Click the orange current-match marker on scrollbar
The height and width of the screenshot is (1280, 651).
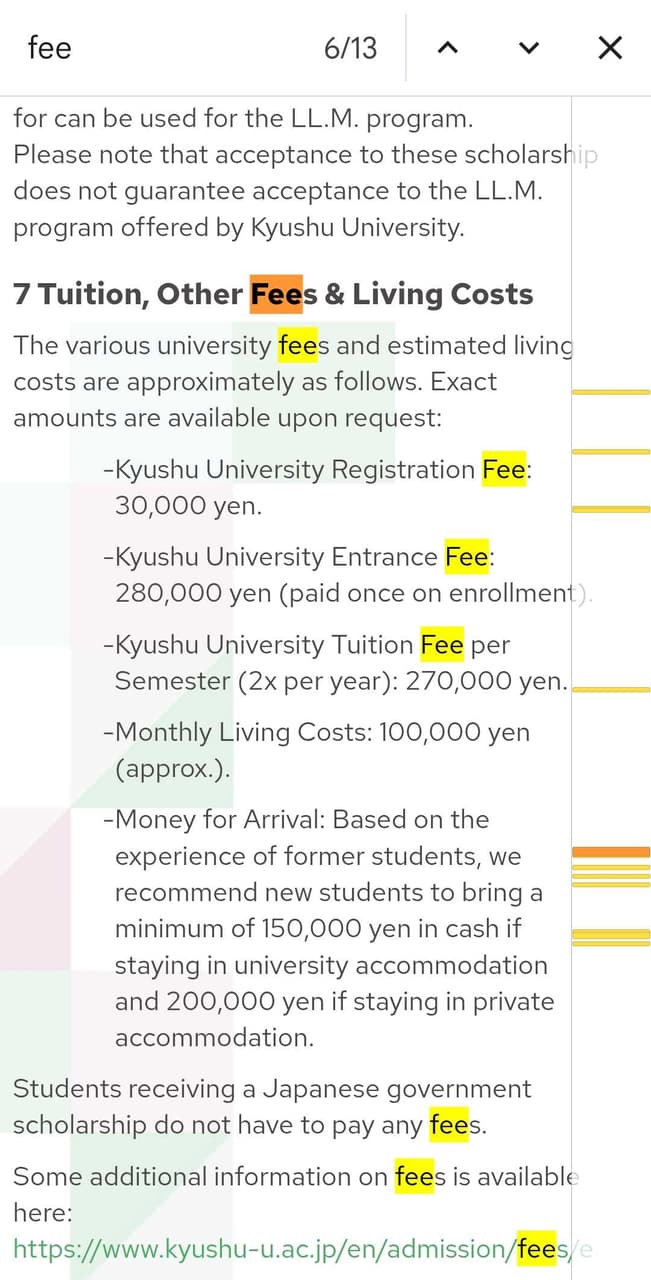611,852
